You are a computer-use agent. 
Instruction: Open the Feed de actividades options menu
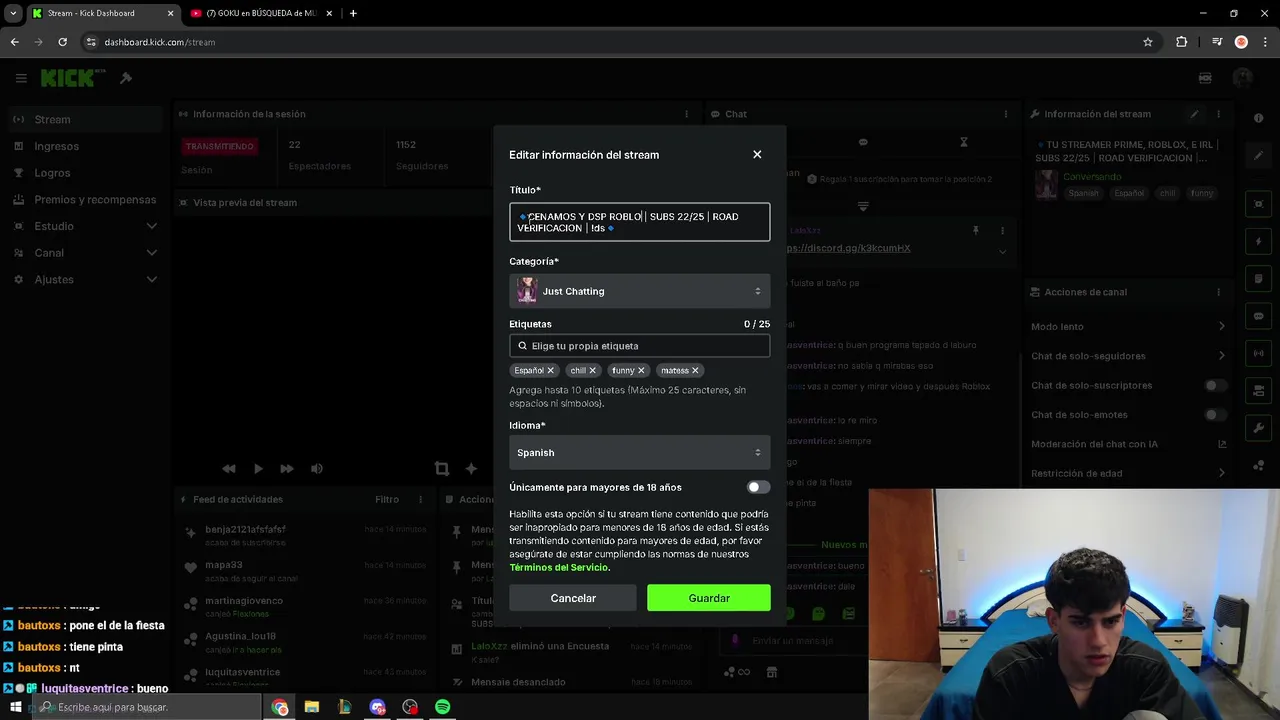coord(421,499)
